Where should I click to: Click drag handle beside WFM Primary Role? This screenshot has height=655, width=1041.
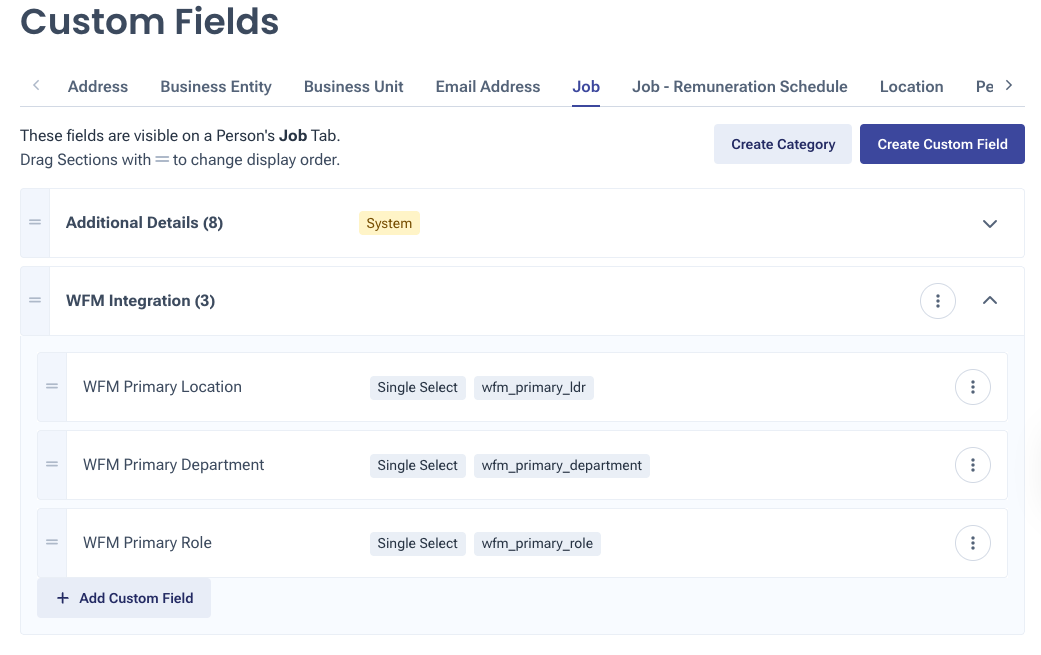coord(52,543)
